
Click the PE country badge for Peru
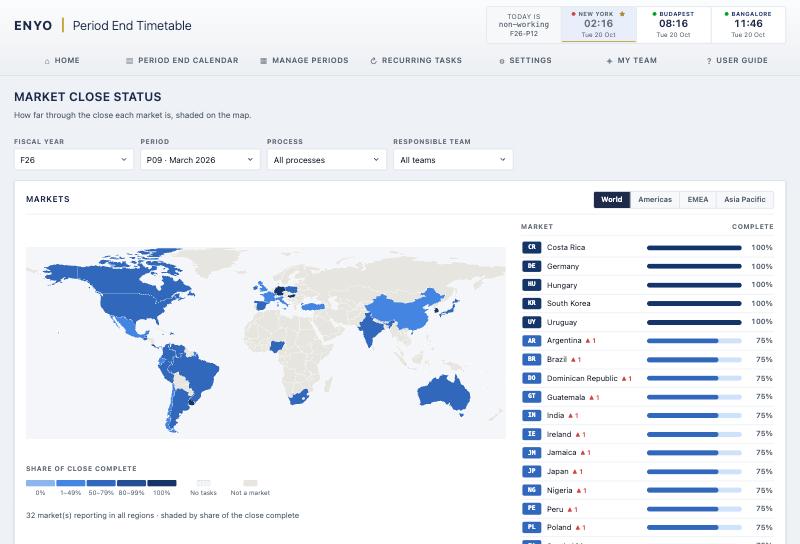(532, 509)
